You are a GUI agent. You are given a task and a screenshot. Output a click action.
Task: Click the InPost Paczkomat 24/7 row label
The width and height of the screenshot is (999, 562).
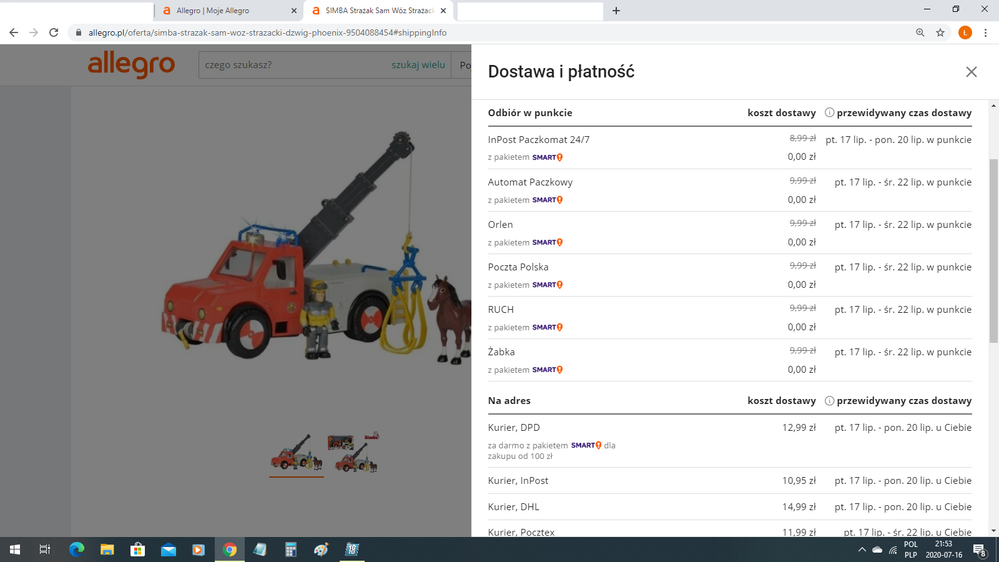pos(538,140)
